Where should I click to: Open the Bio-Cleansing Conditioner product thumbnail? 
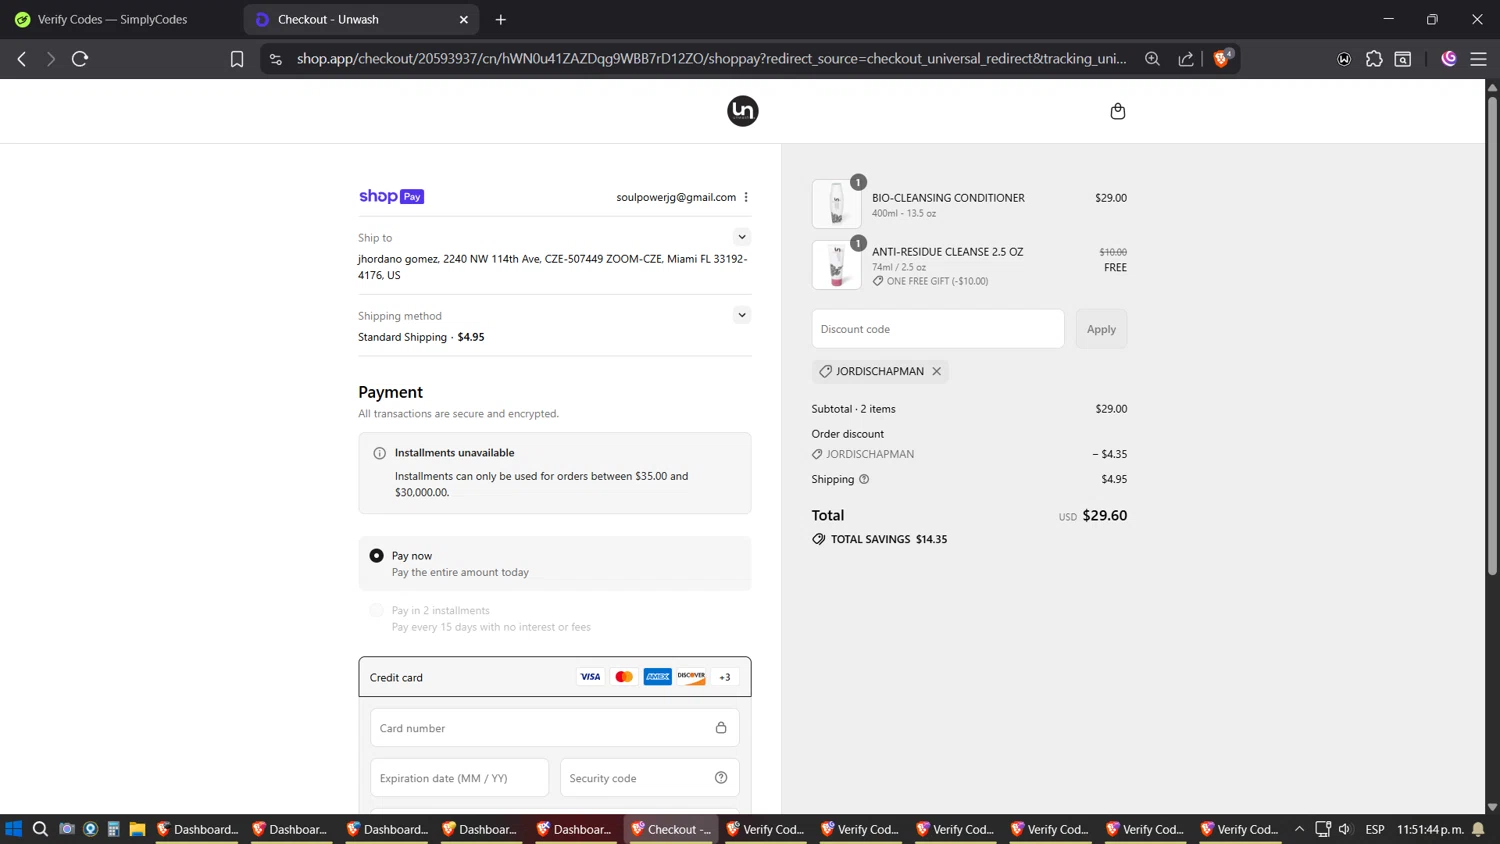[837, 204]
